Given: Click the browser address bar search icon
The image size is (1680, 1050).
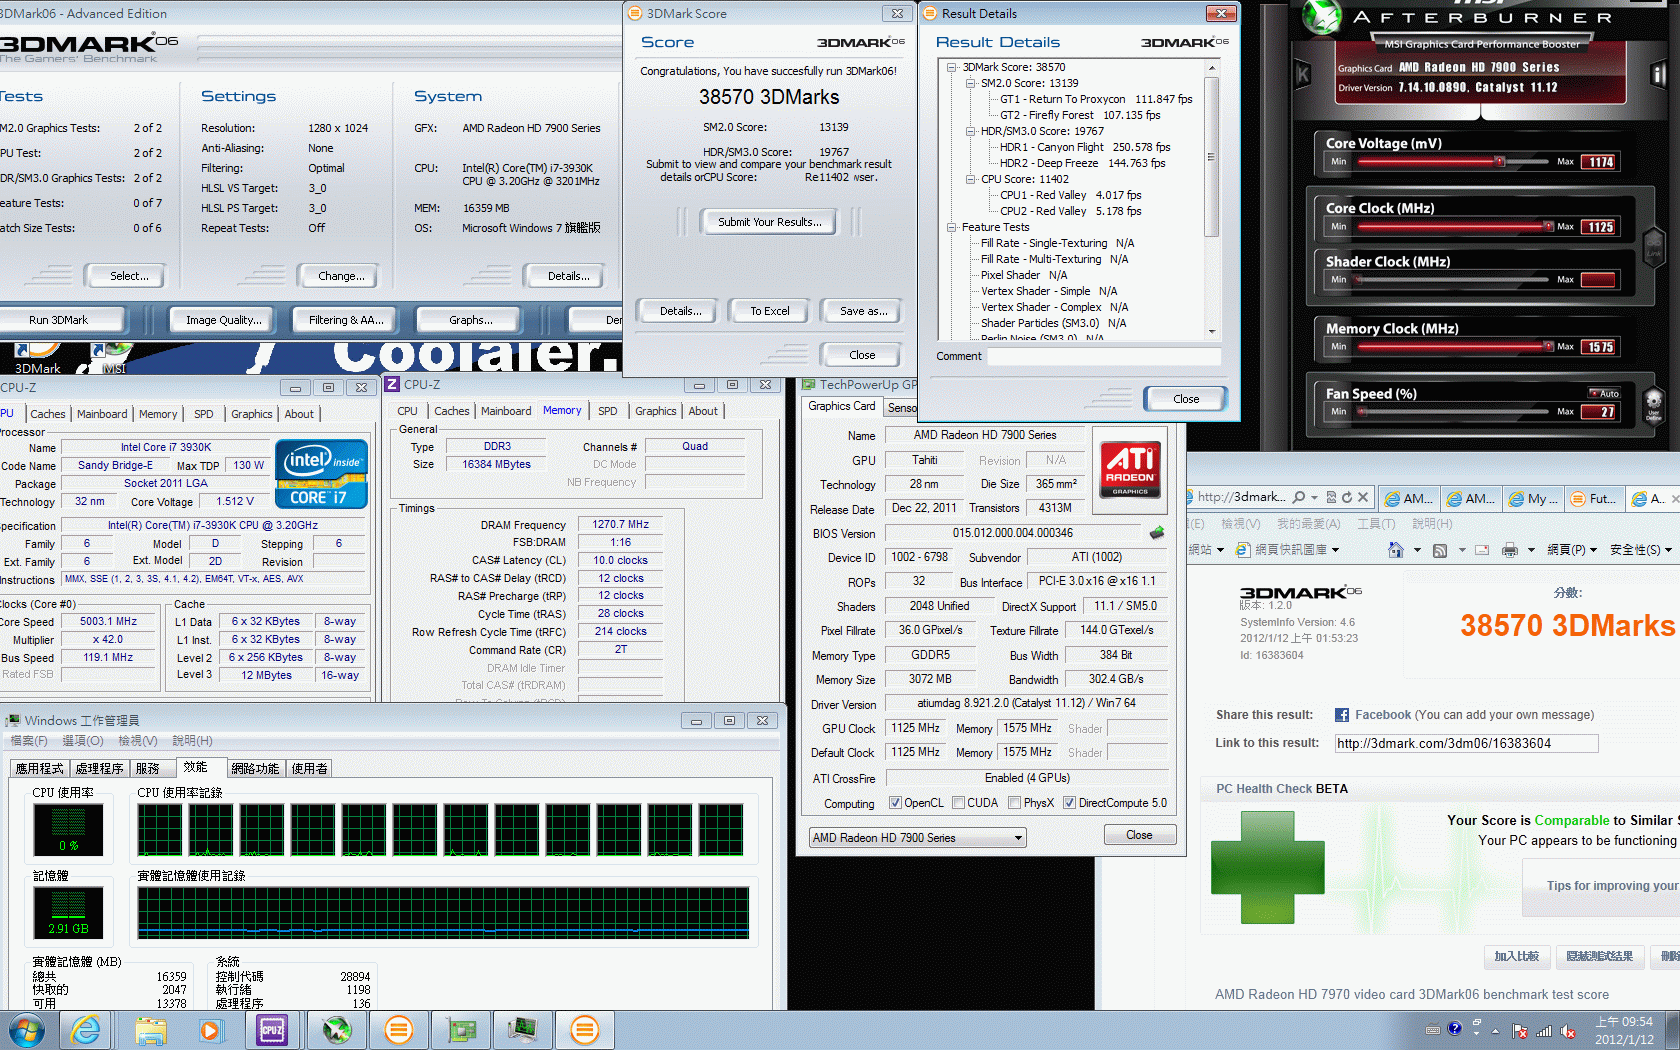Looking at the screenshot, I should point(1298,497).
